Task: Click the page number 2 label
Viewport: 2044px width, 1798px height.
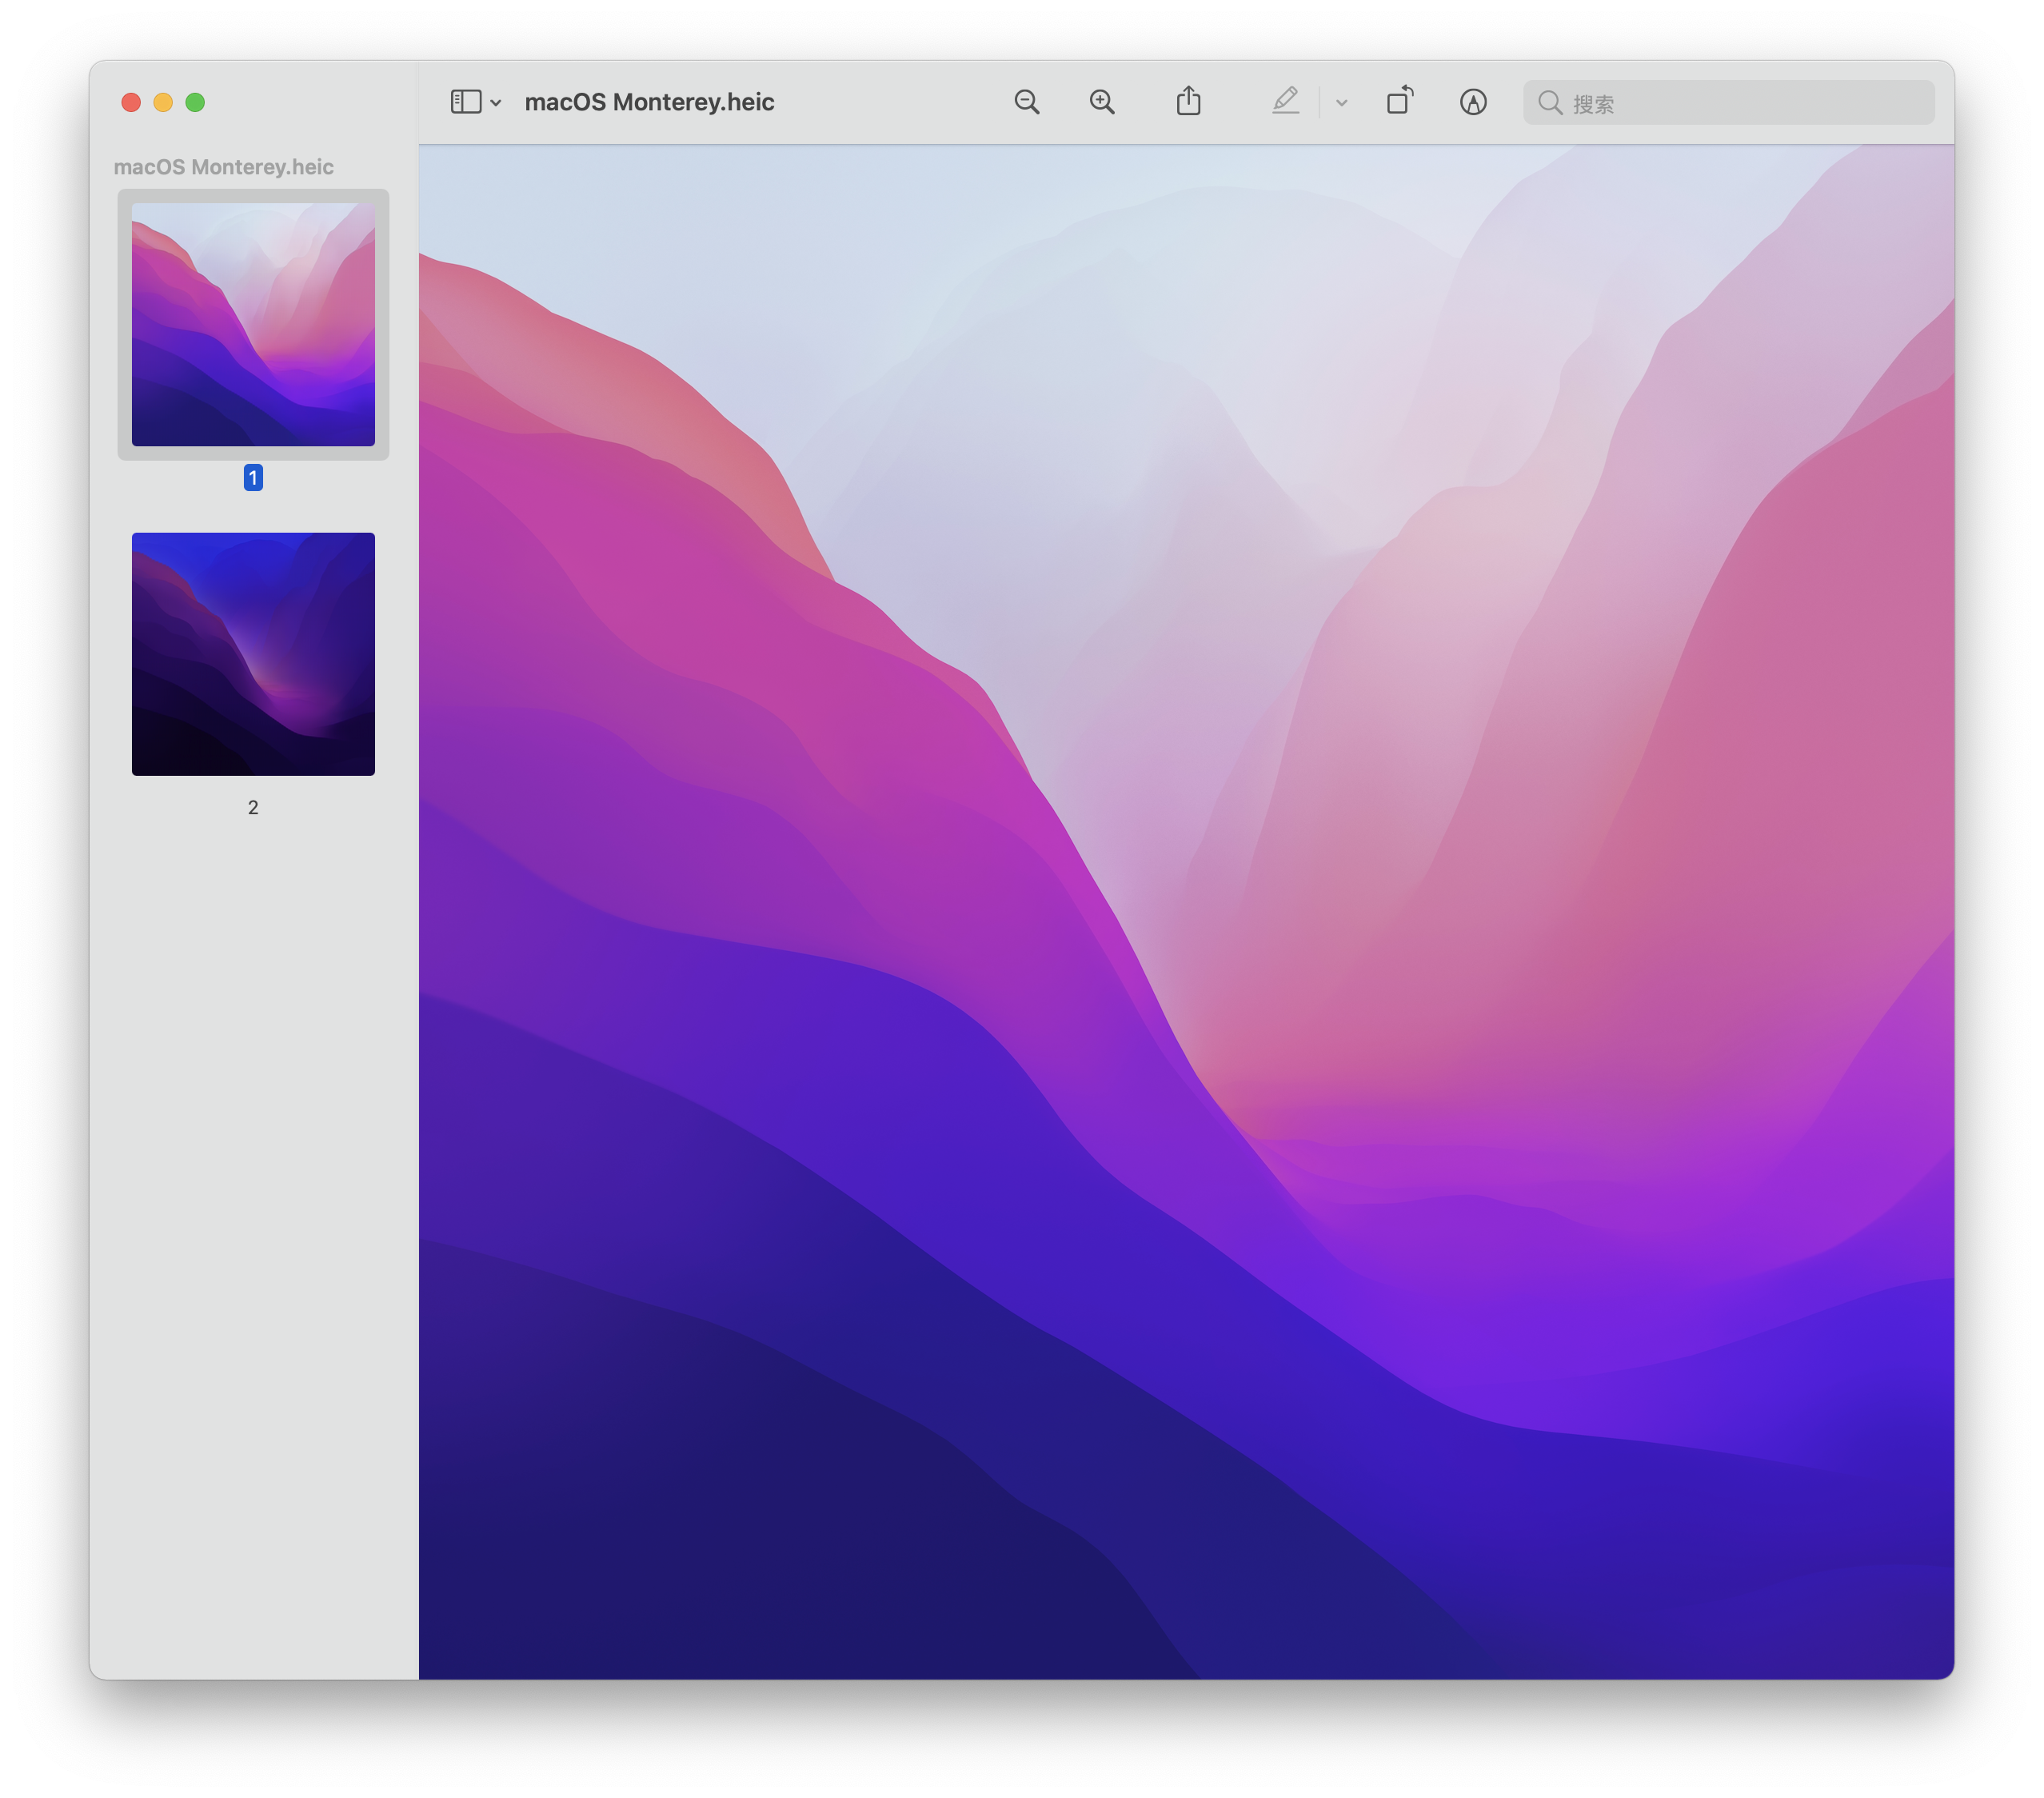Action: [253, 807]
